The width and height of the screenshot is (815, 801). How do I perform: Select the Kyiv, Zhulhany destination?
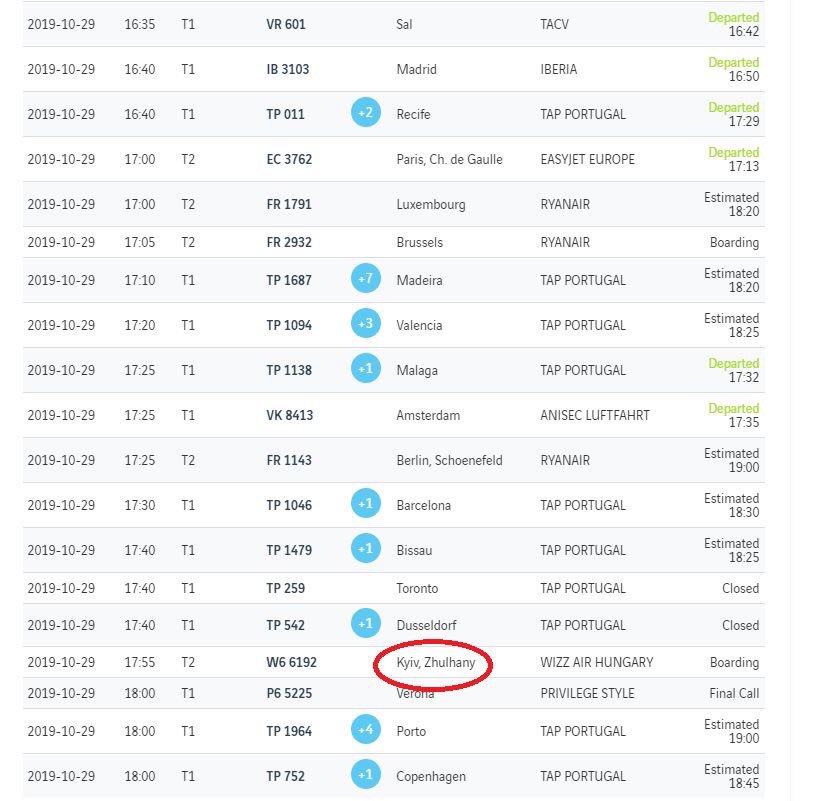tap(436, 663)
